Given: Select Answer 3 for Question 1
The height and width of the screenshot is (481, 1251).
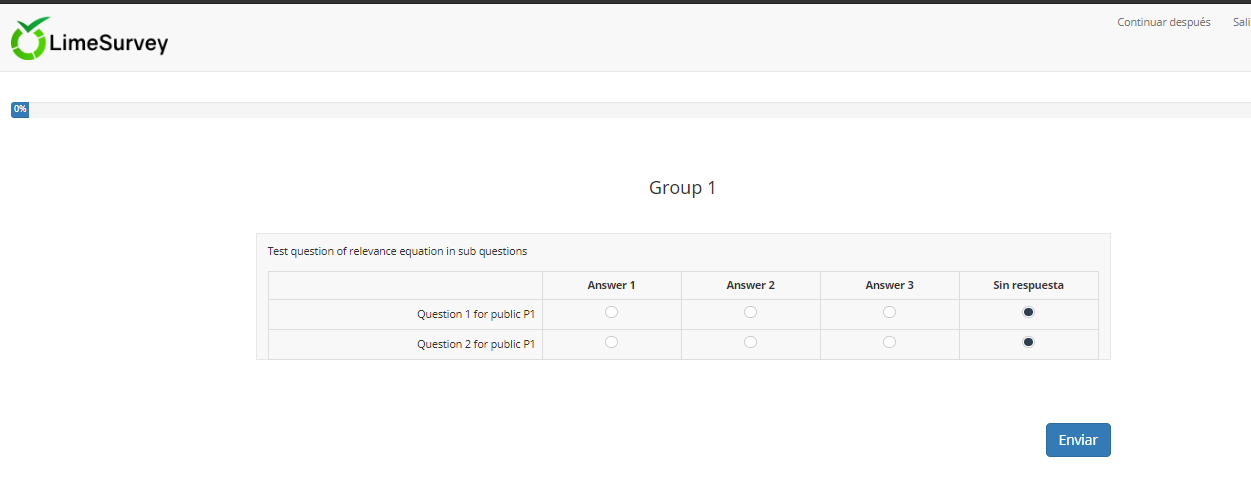Looking at the screenshot, I should [890, 312].
